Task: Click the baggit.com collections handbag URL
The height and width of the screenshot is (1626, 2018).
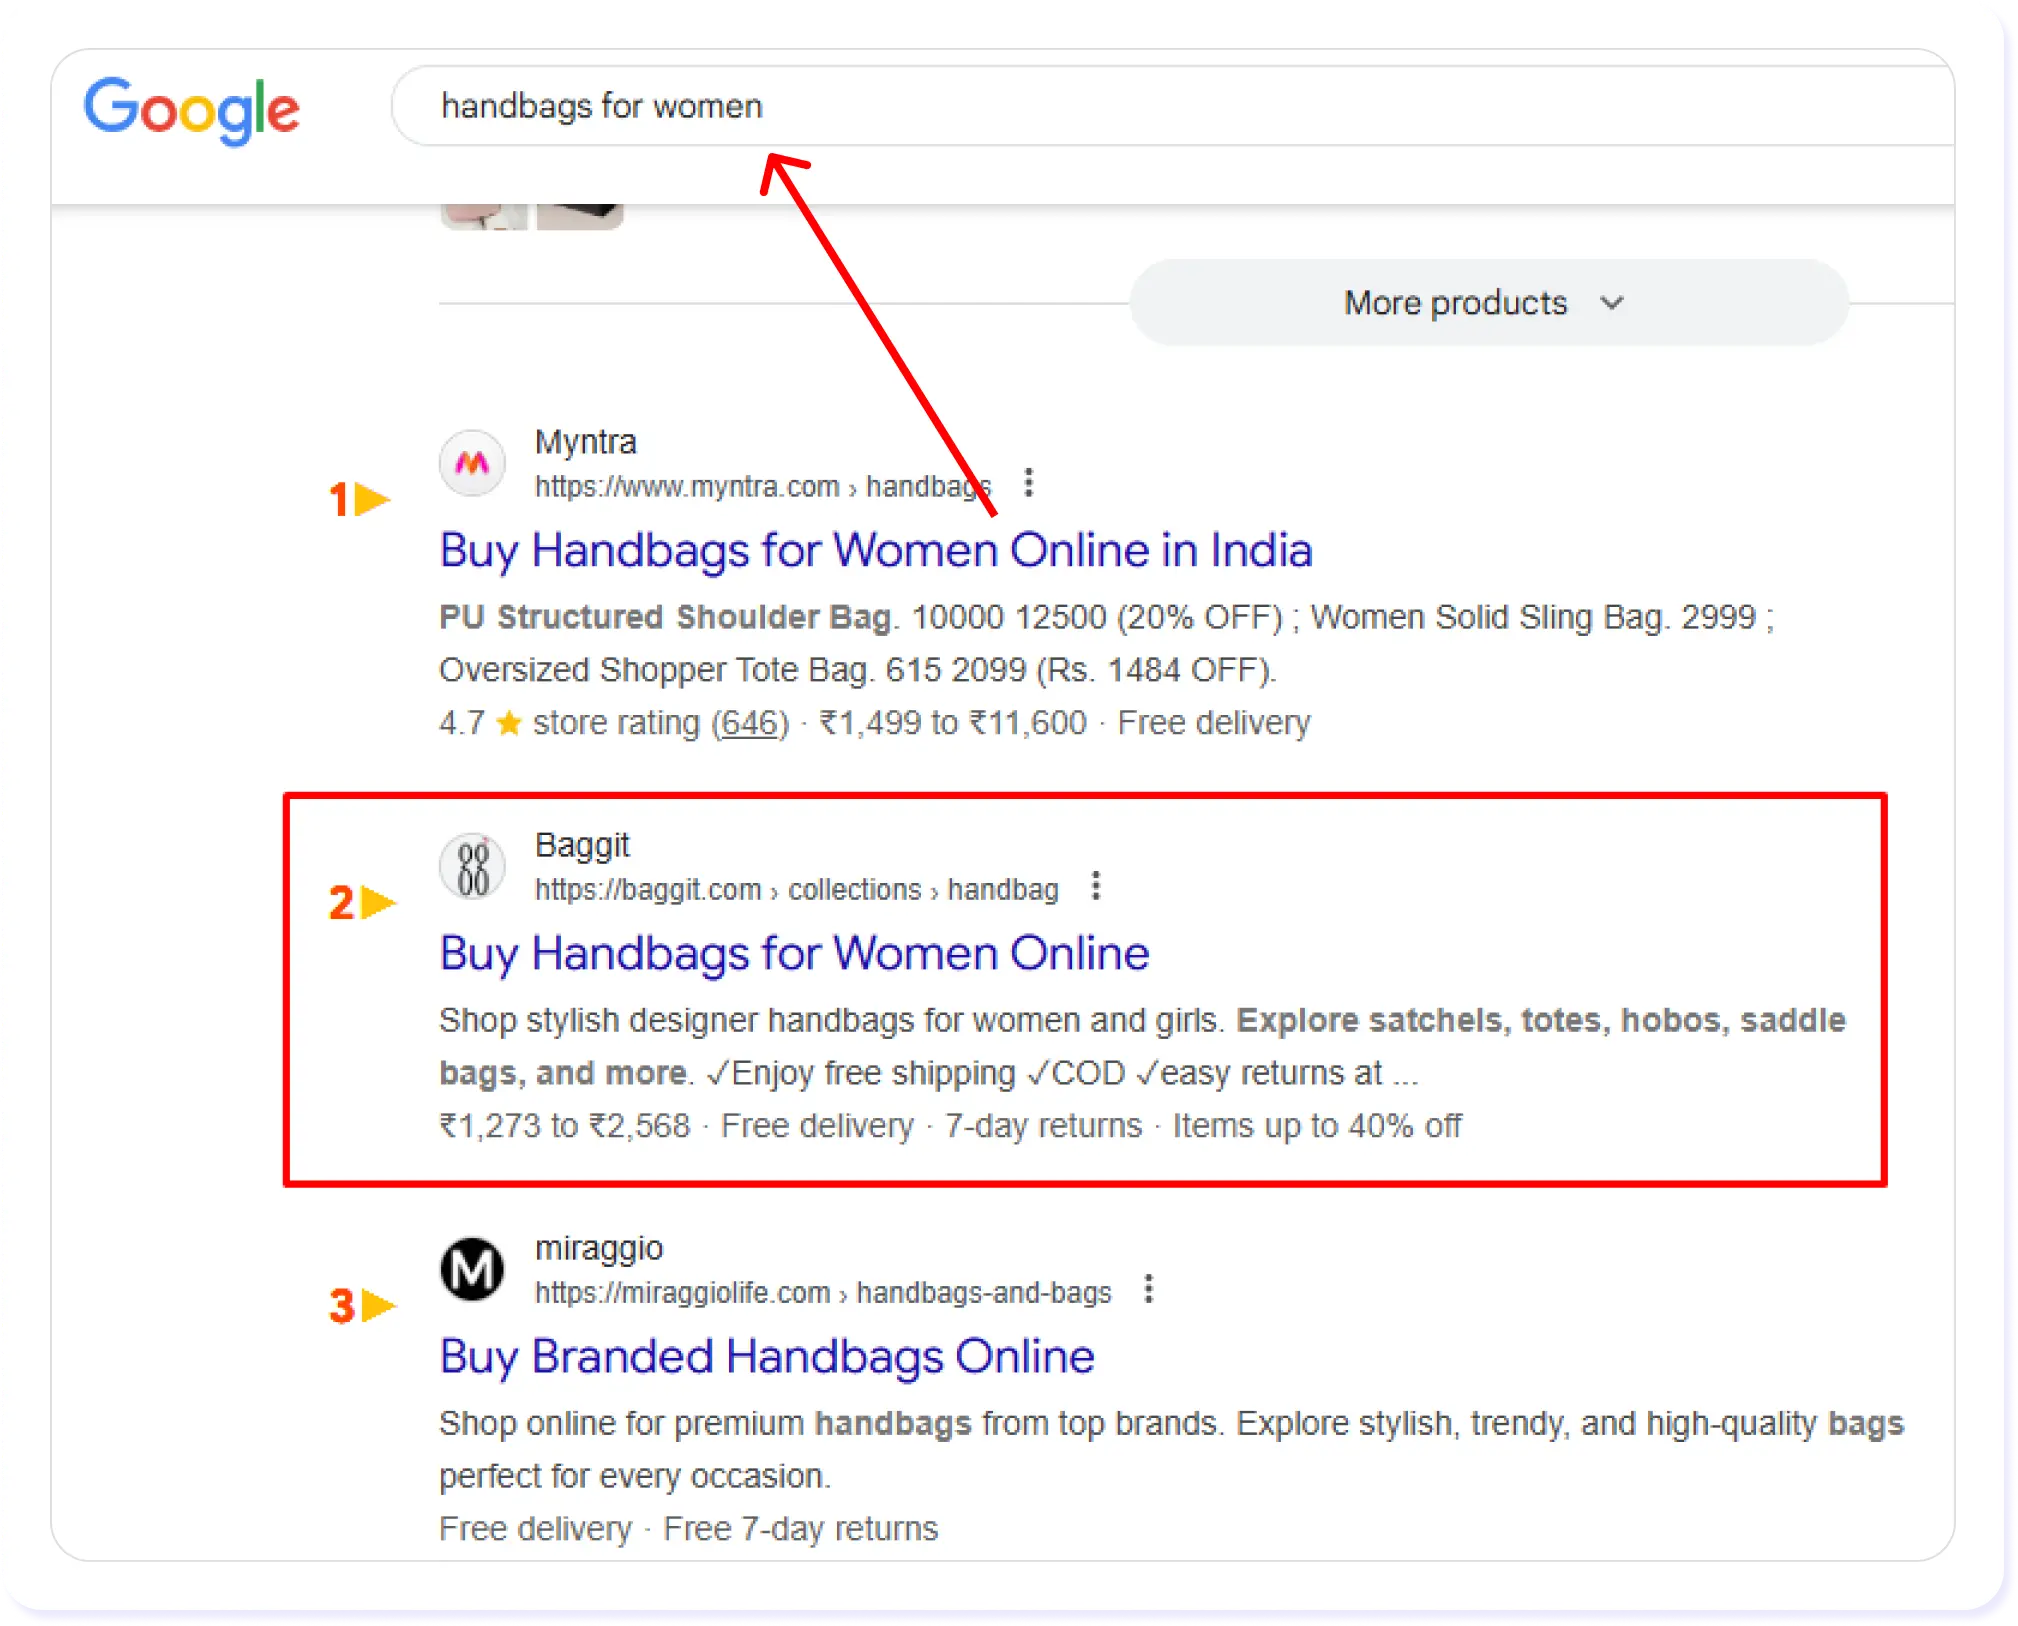Action: coord(796,890)
